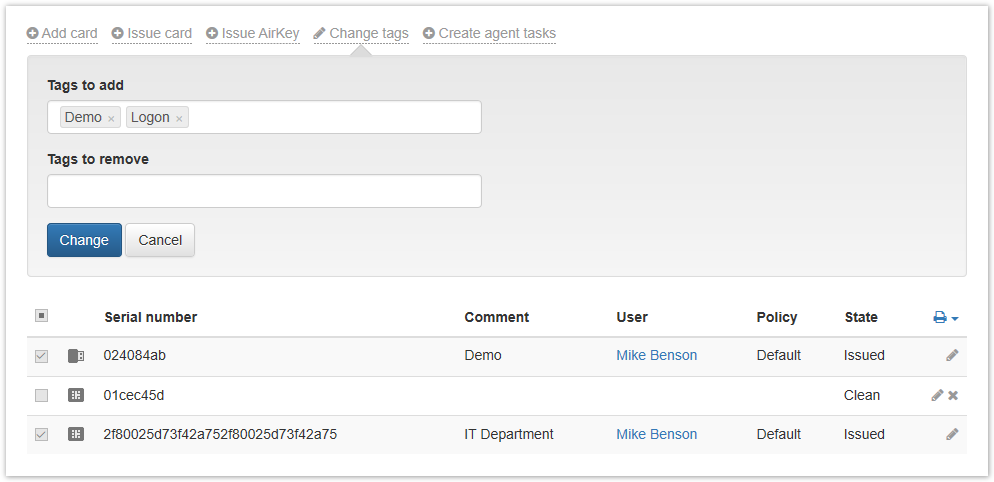Click the card type icon for 024084ab

(x=76, y=355)
